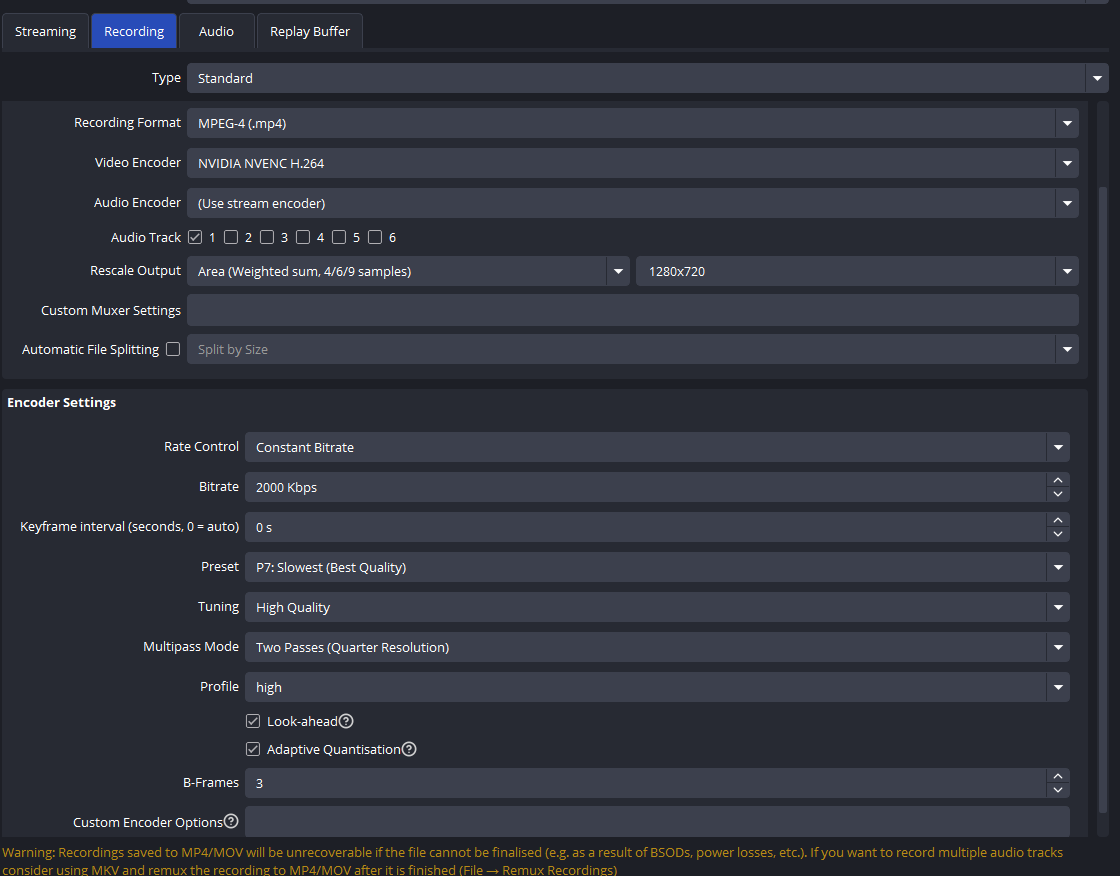The width and height of the screenshot is (1120, 876).
Task: Increase the B-Frames value
Action: [x=1058, y=776]
